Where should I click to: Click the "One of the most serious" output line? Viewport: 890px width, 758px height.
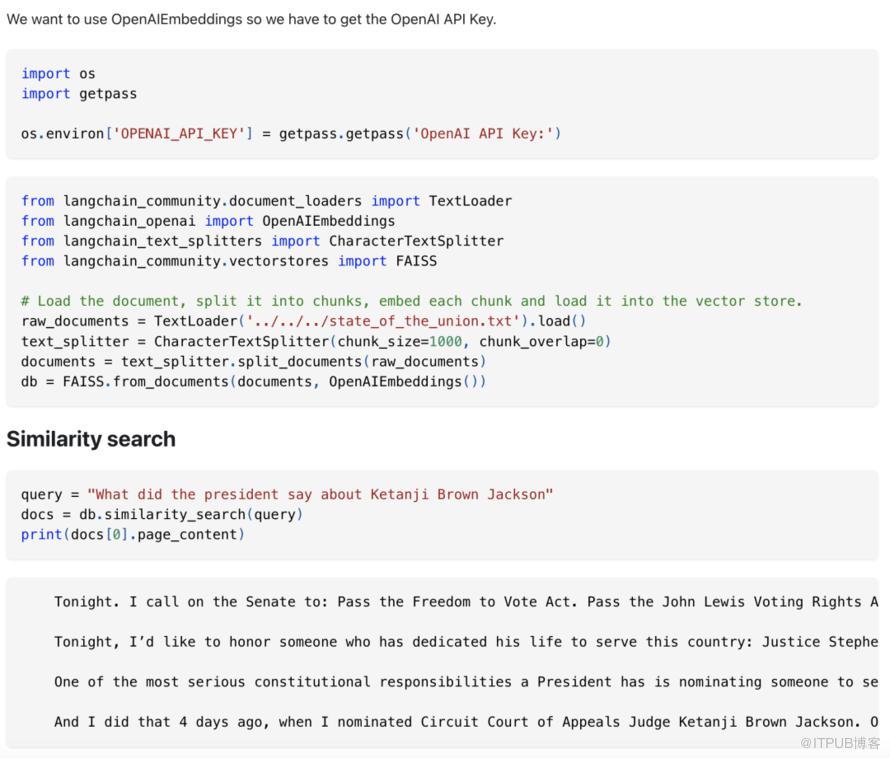[x=465, y=682]
